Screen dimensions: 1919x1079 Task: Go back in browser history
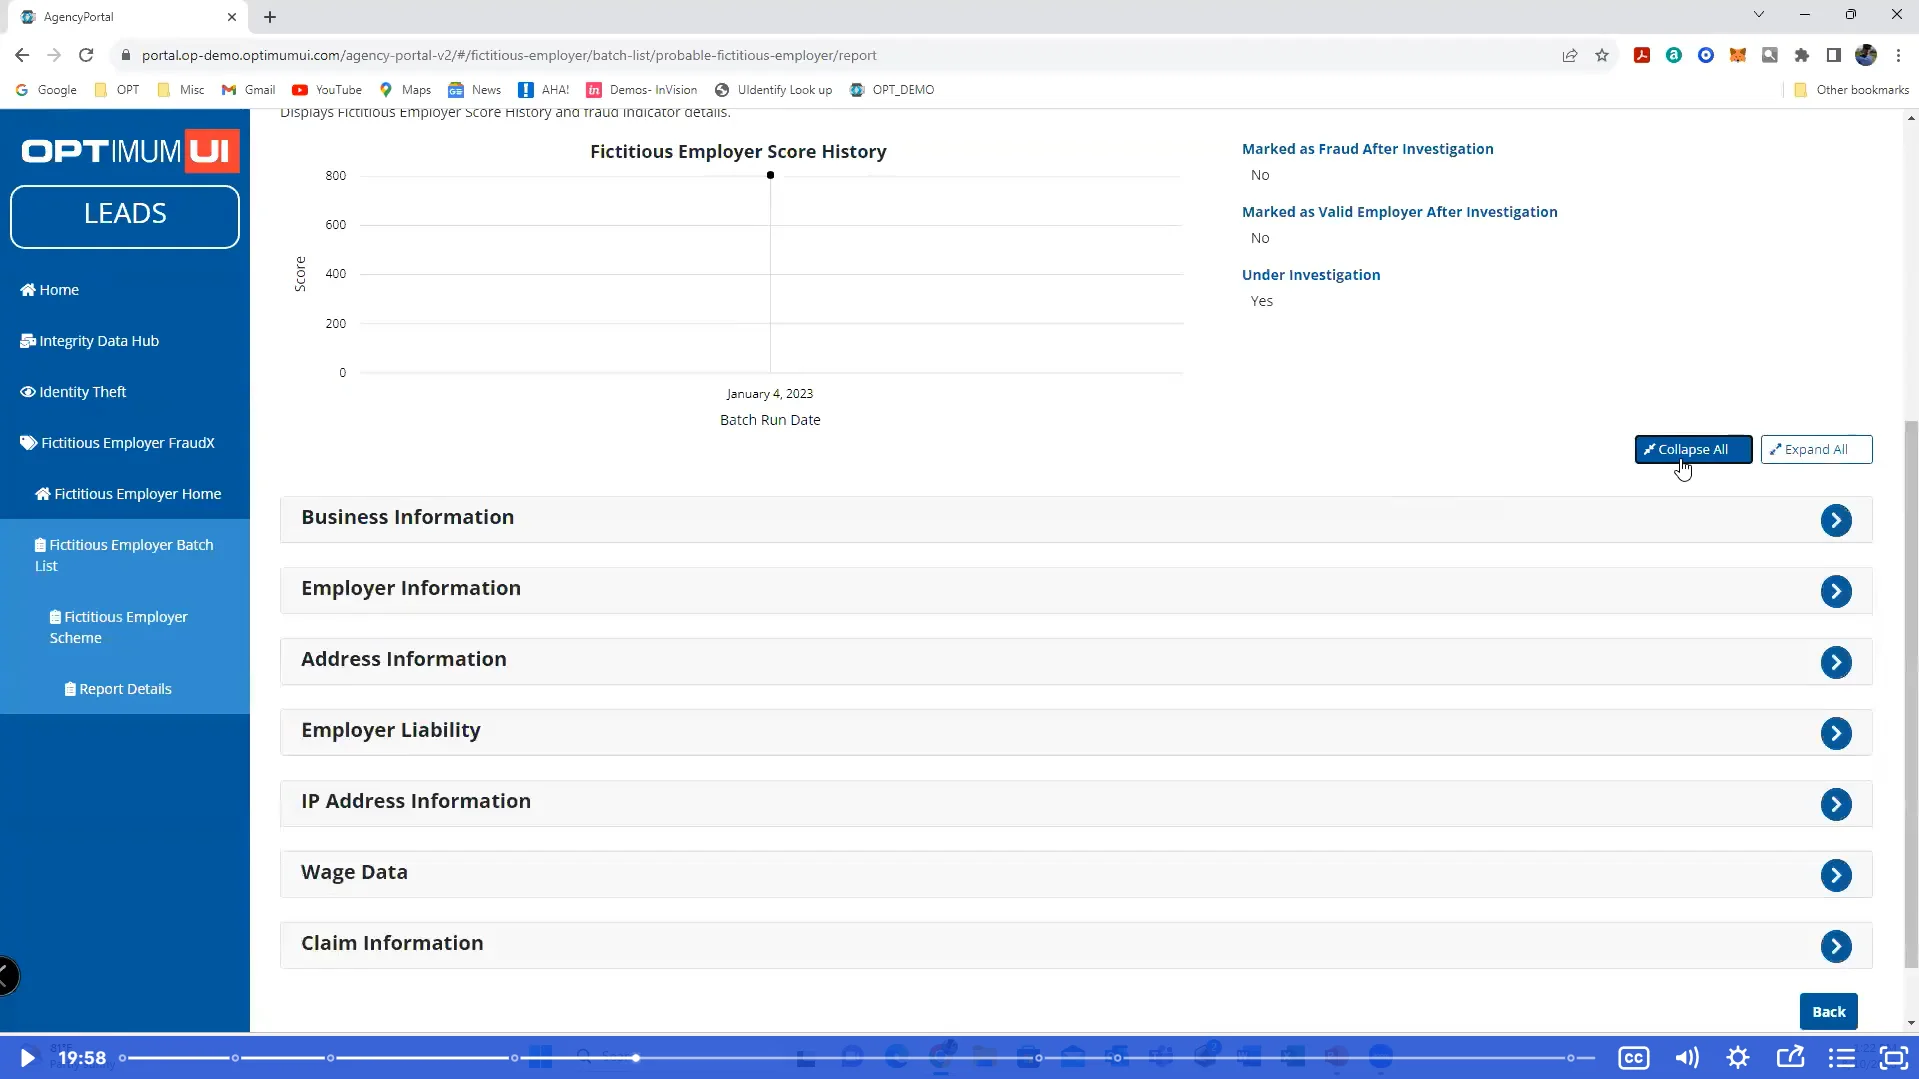[22, 55]
